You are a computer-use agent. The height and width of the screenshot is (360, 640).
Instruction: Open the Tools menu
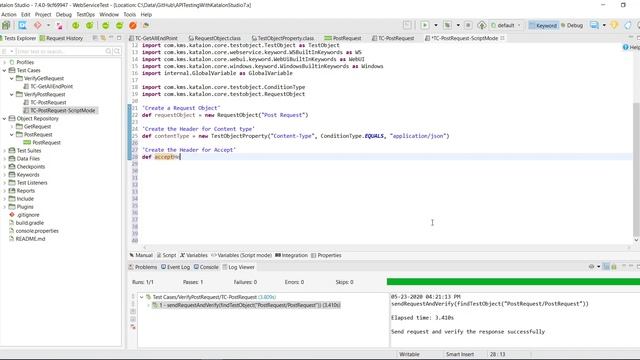click(129, 14)
